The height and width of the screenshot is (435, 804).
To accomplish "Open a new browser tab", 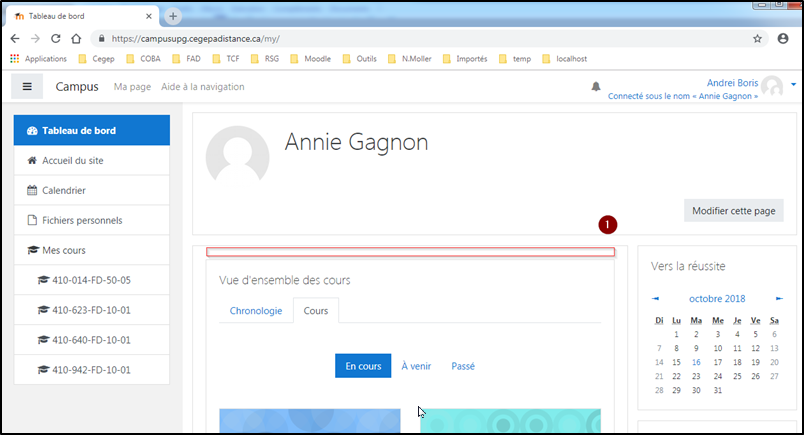I will click(173, 16).
